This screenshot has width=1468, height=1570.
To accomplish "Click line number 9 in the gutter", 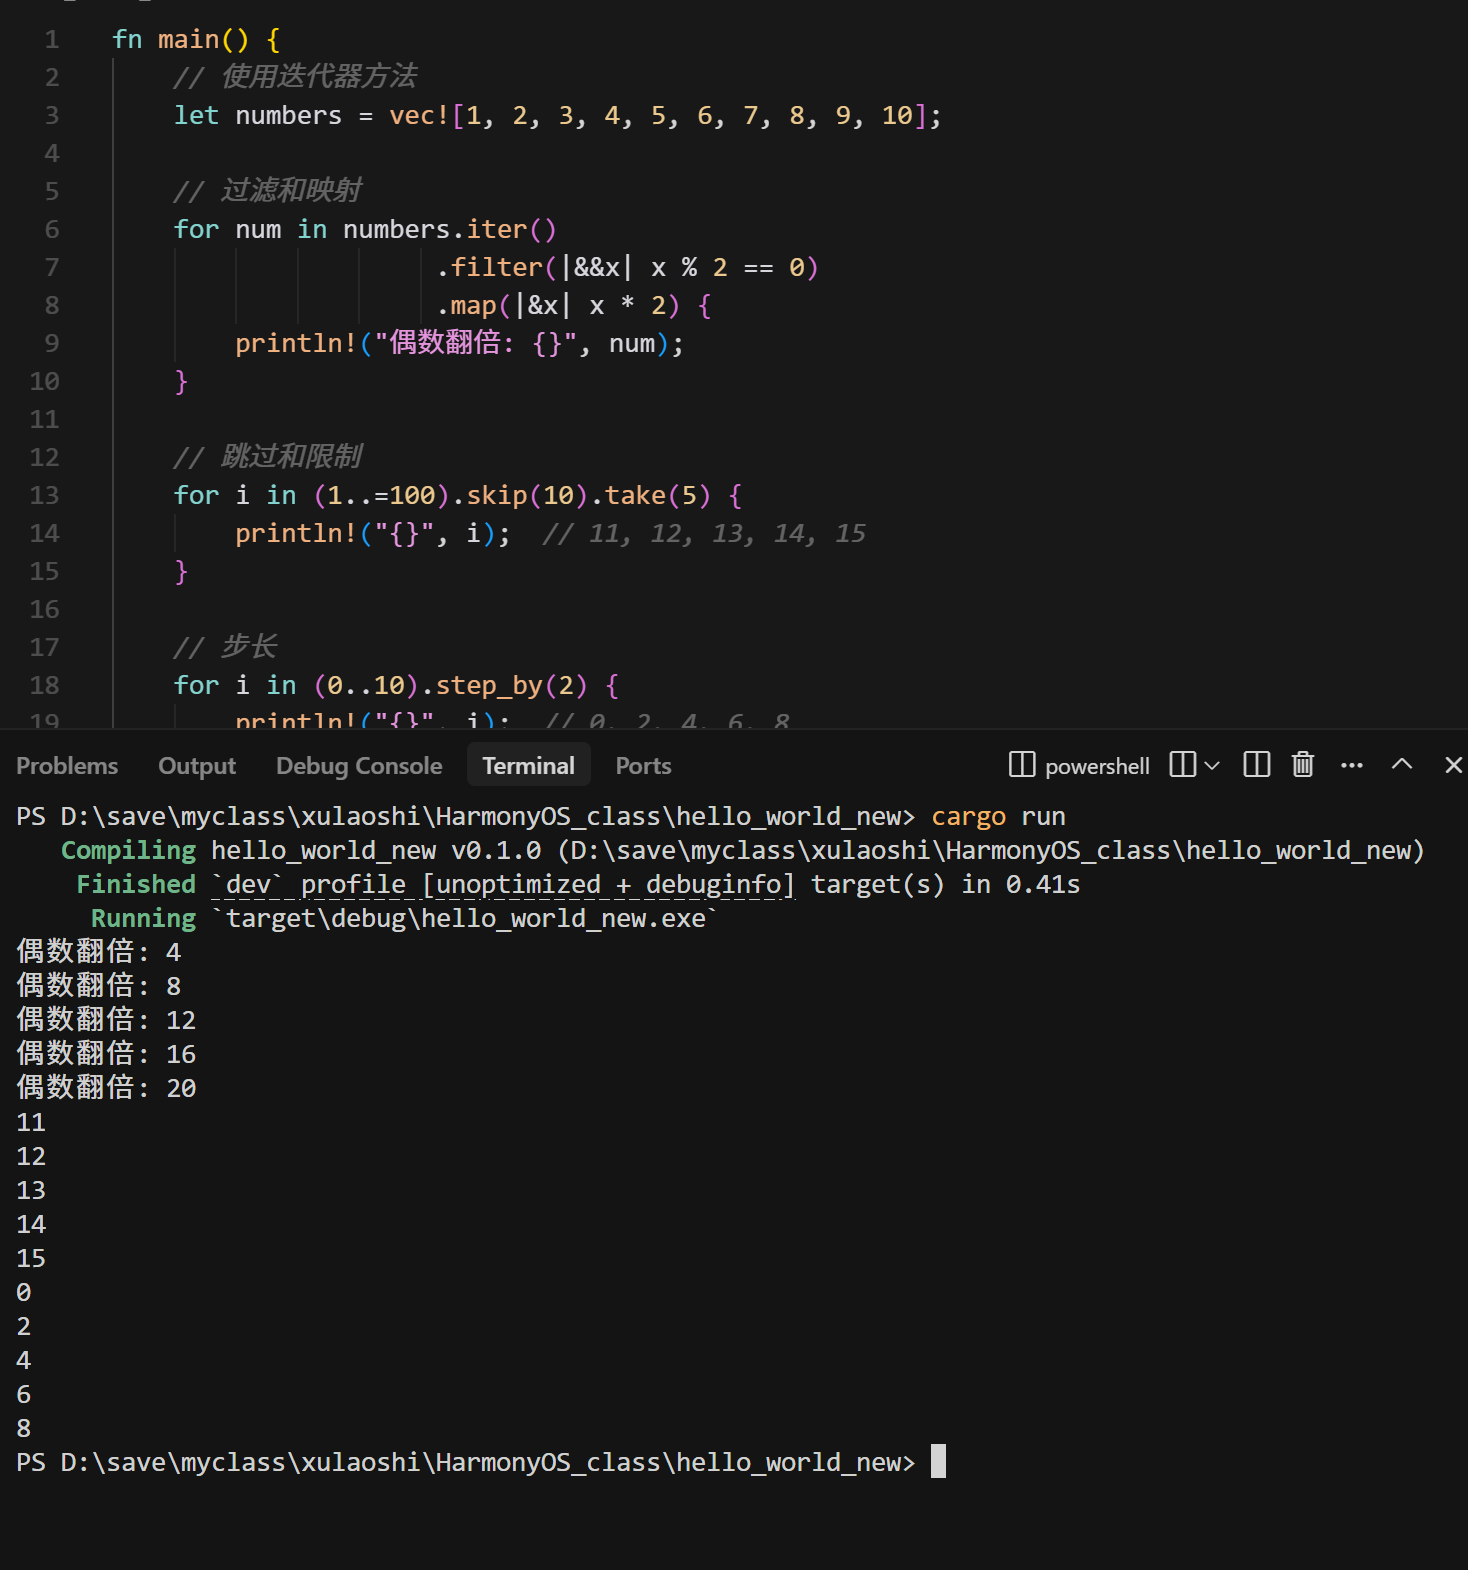I will point(52,344).
